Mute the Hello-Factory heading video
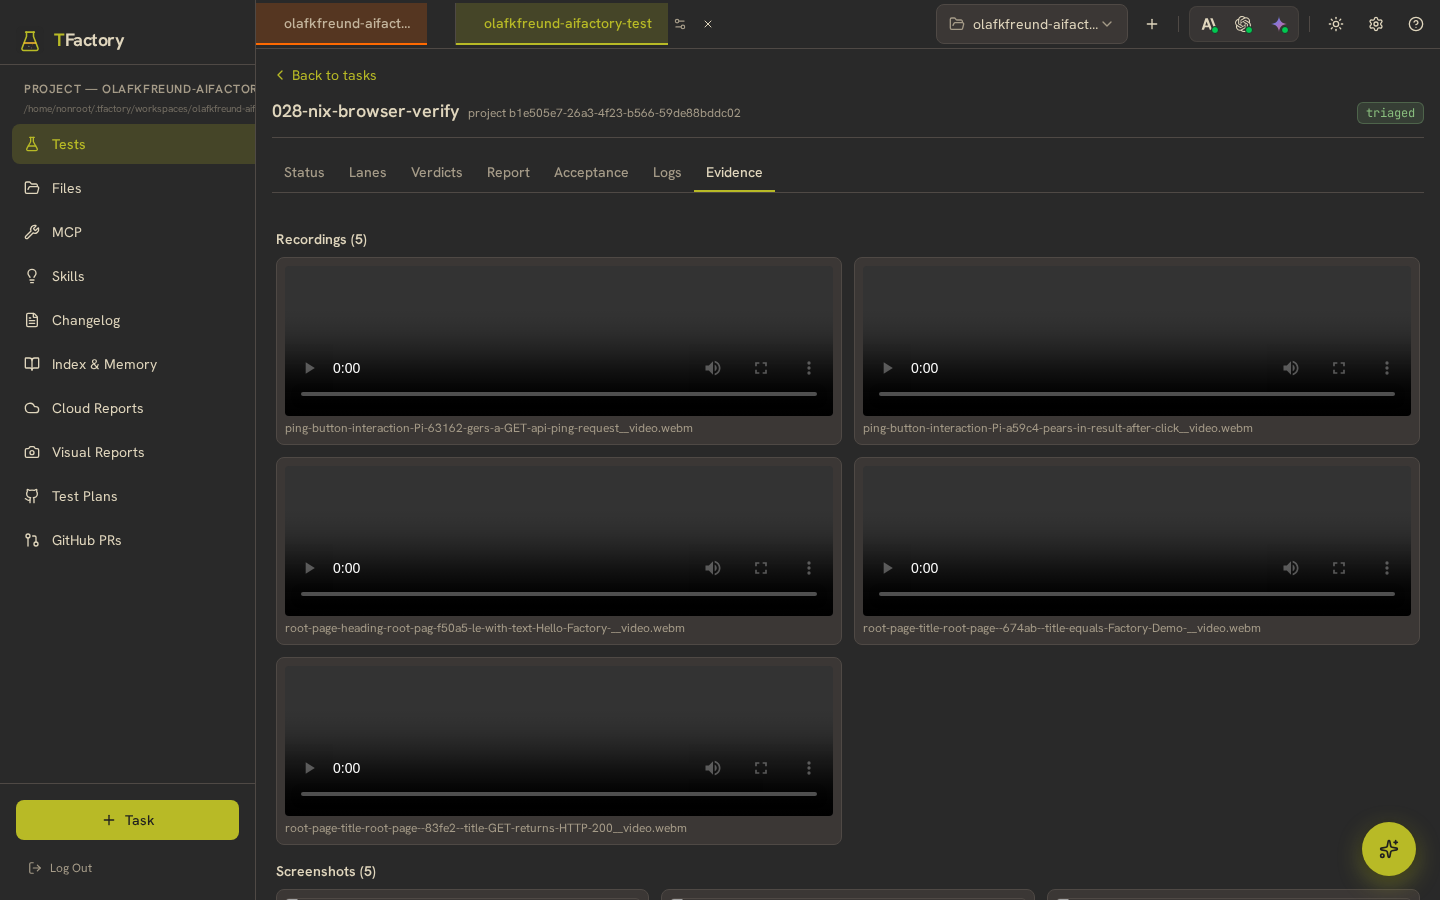 (x=713, y=568)
